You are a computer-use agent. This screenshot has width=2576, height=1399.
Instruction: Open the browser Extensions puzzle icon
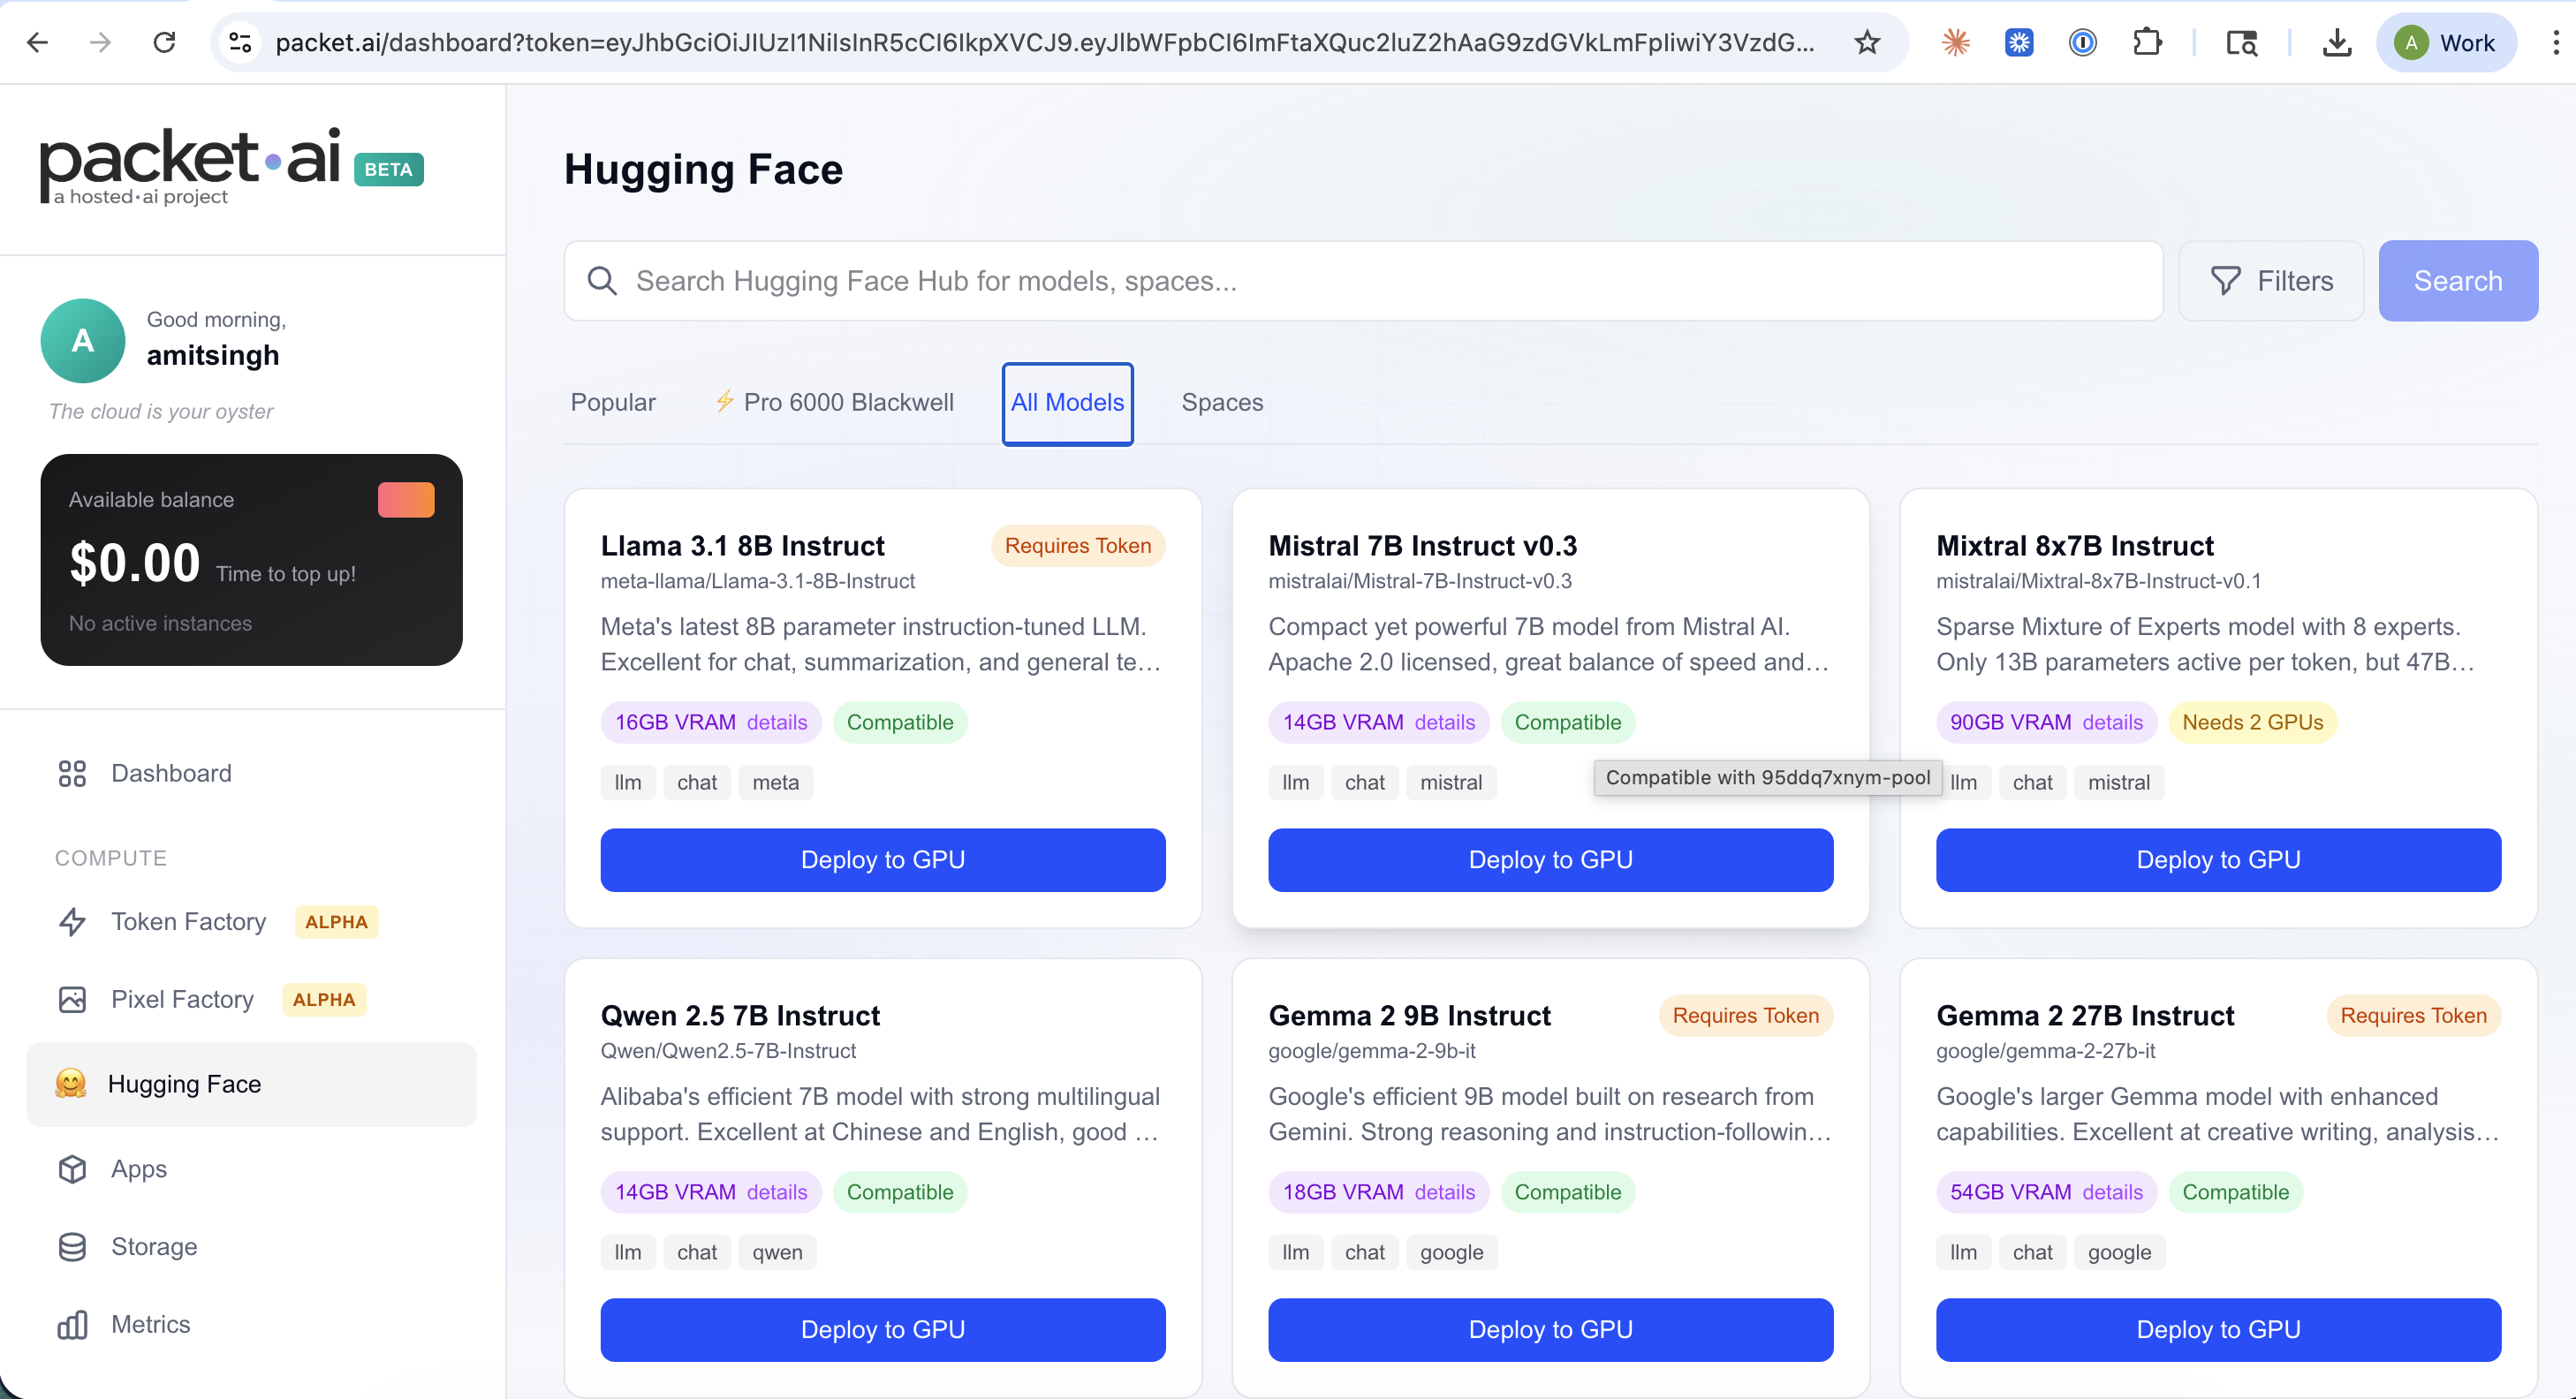pos(2146,42)
